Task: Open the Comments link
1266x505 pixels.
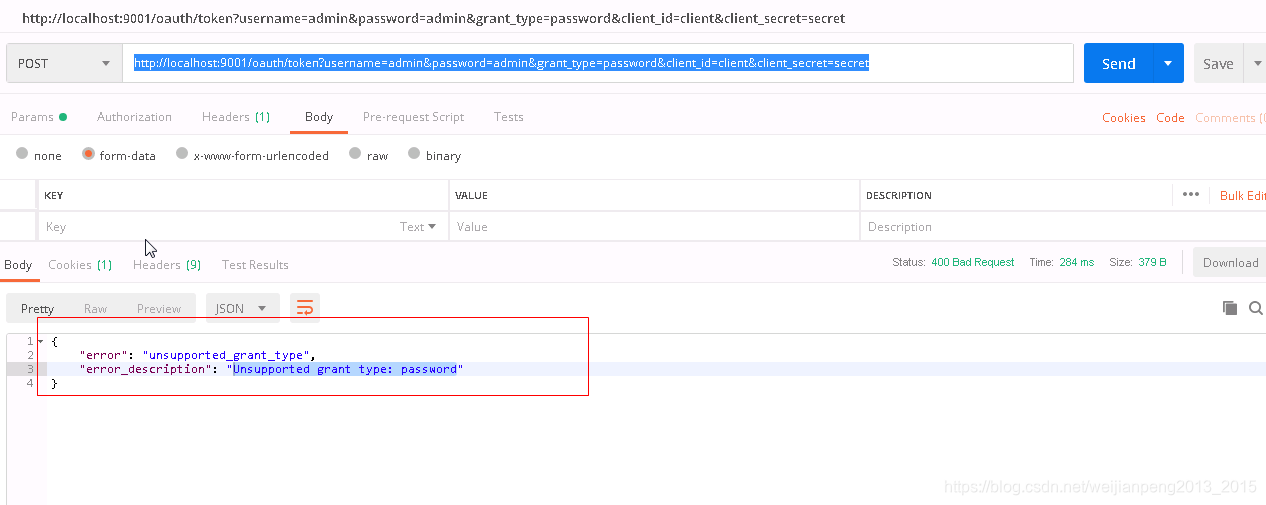Action: click(x=1230, y=118)
